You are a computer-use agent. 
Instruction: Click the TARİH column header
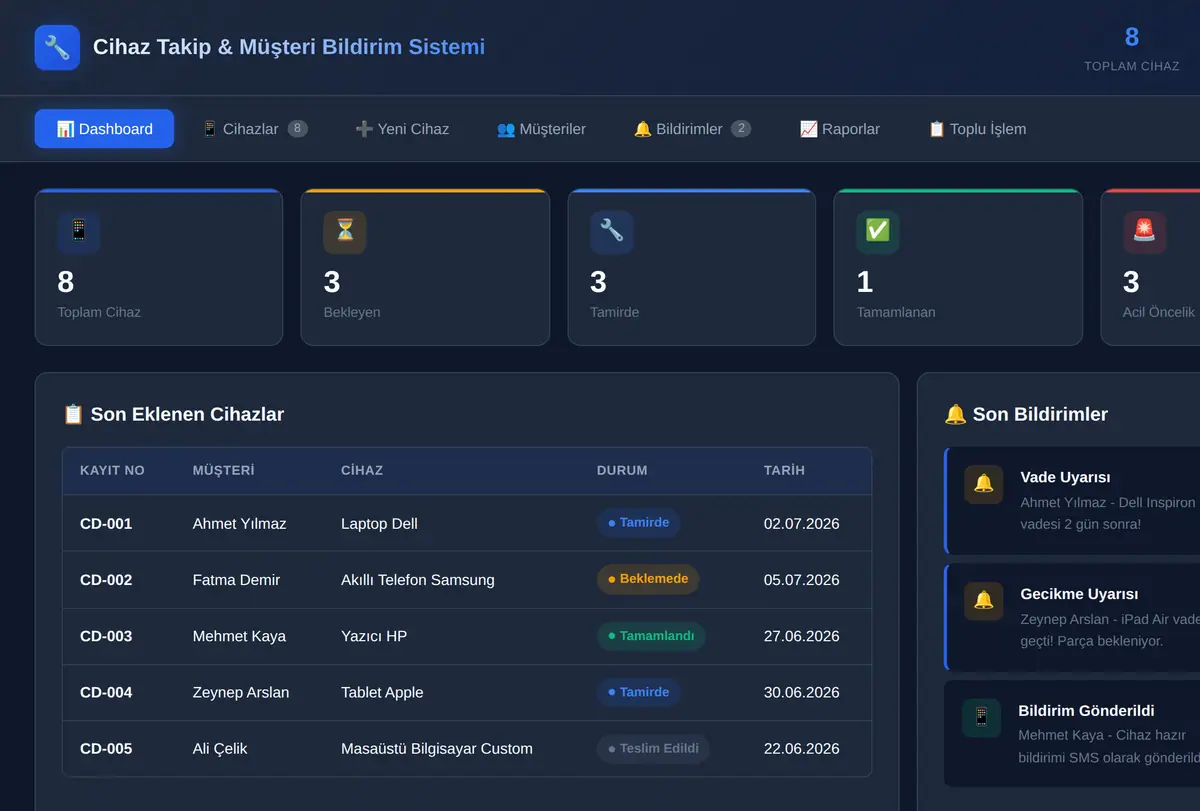click(x=784, y=470)
